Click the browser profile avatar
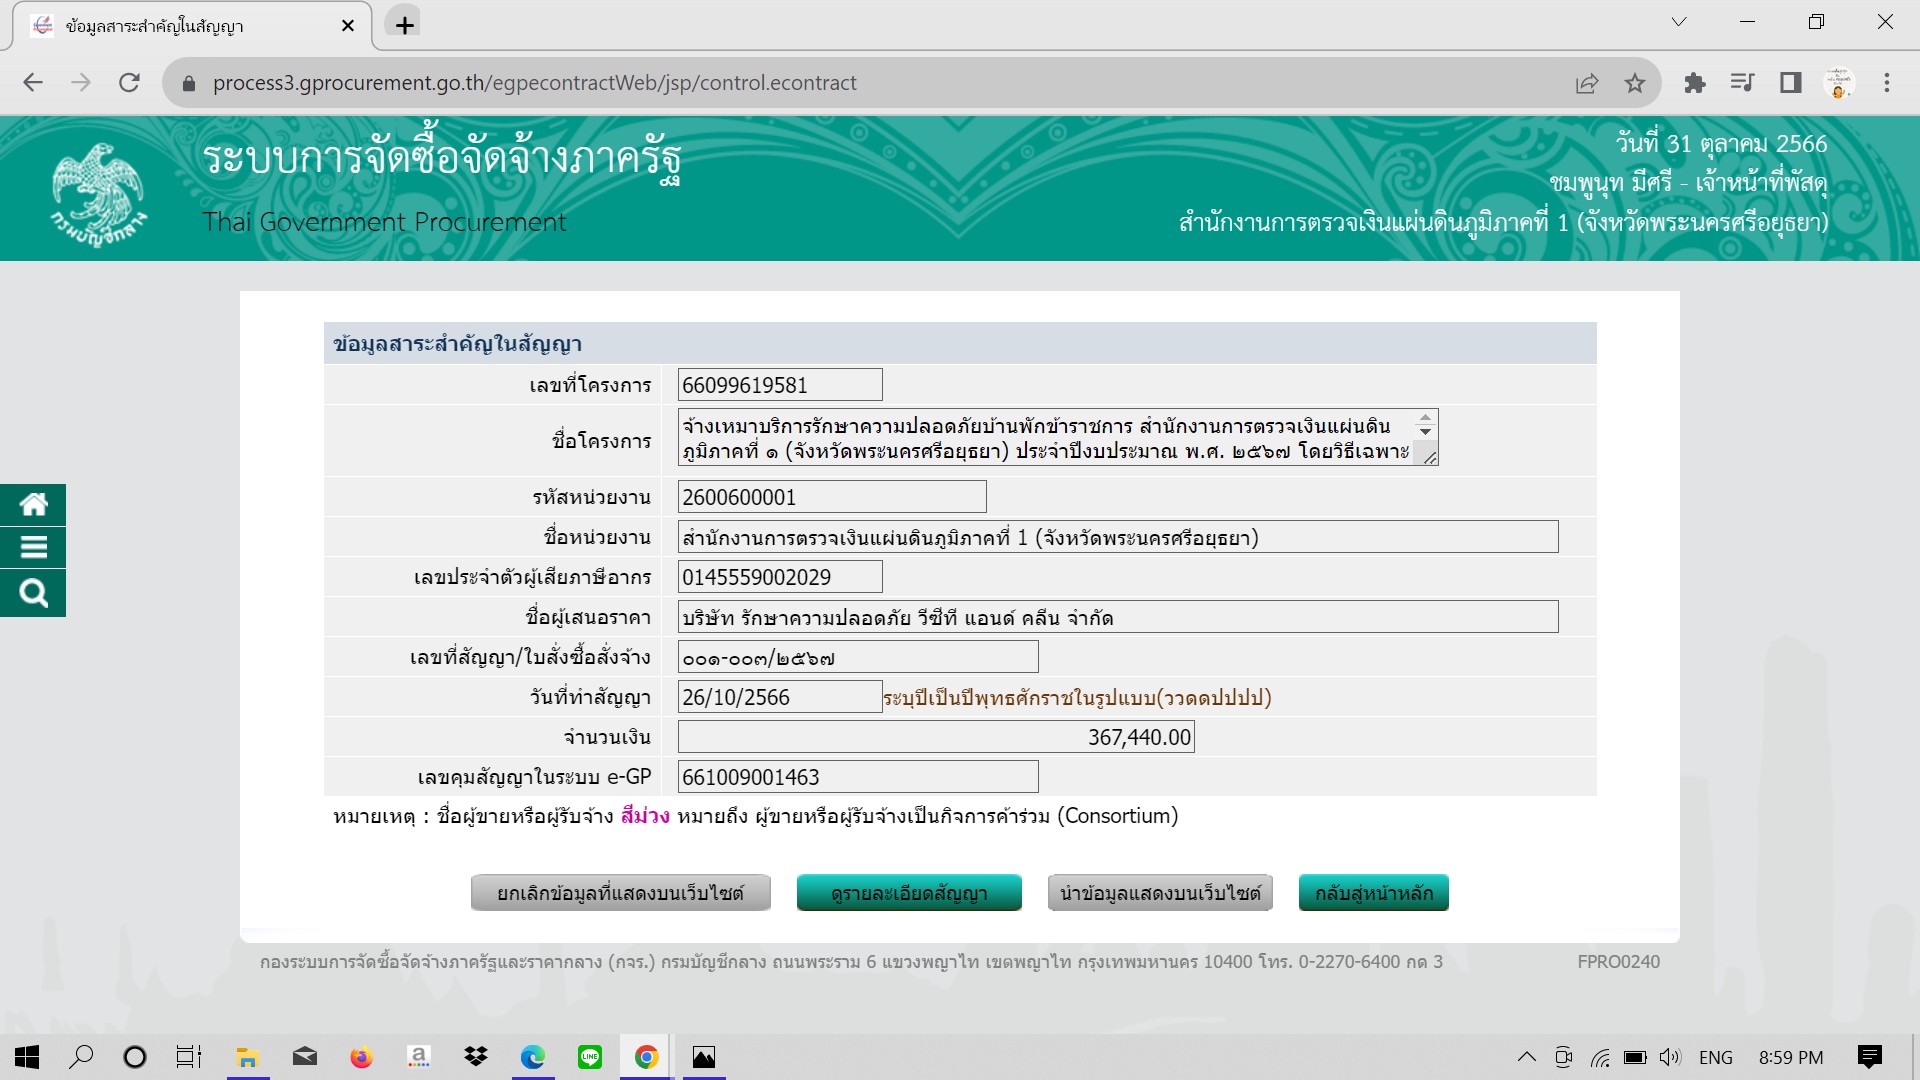 (x=1838, y=83)
